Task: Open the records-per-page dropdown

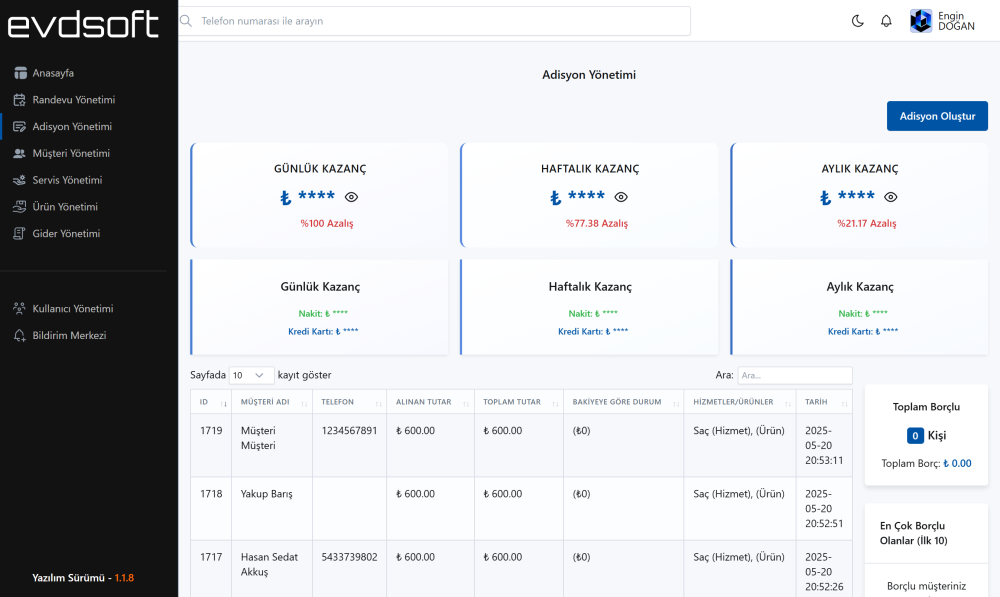Action: coord(251,375)
